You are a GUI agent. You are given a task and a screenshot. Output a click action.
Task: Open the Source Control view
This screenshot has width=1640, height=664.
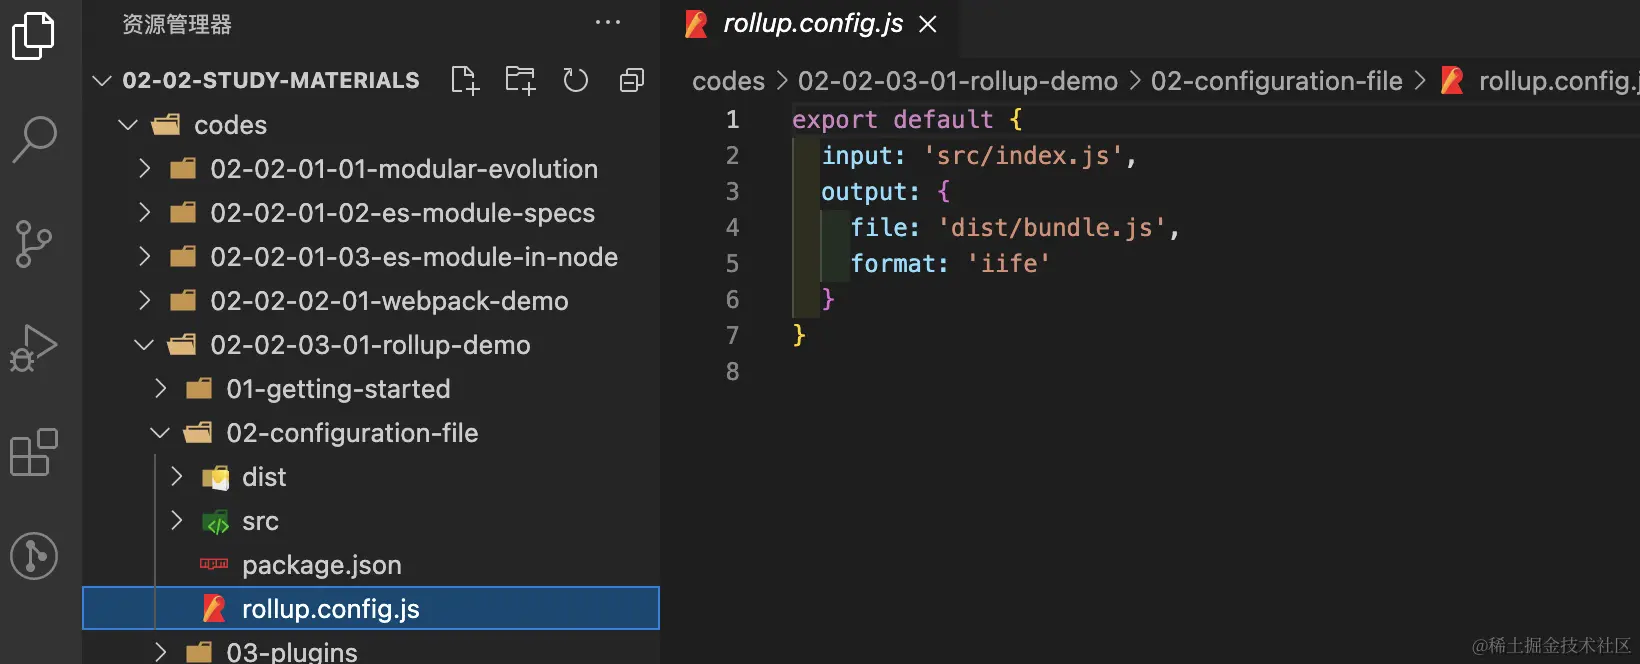pos(34,244)
